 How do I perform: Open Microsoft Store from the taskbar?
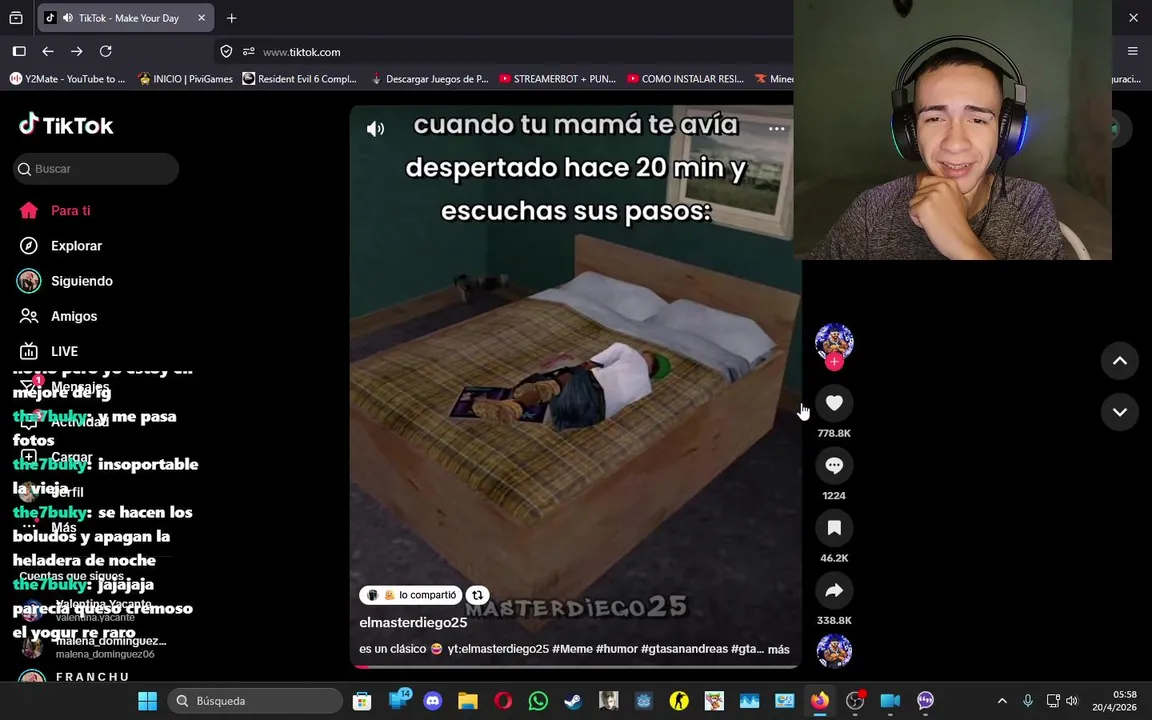click(361, 701)
